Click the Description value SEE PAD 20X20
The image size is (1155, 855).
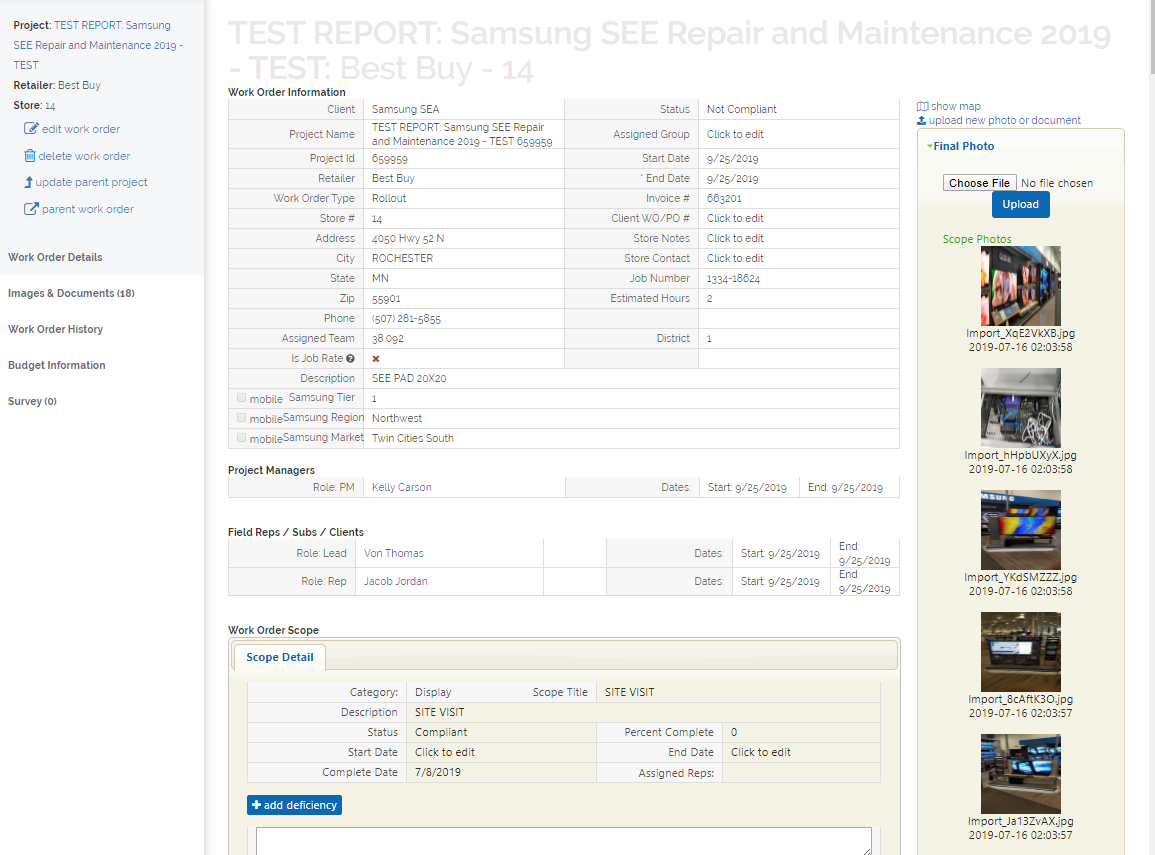[409, 378]
